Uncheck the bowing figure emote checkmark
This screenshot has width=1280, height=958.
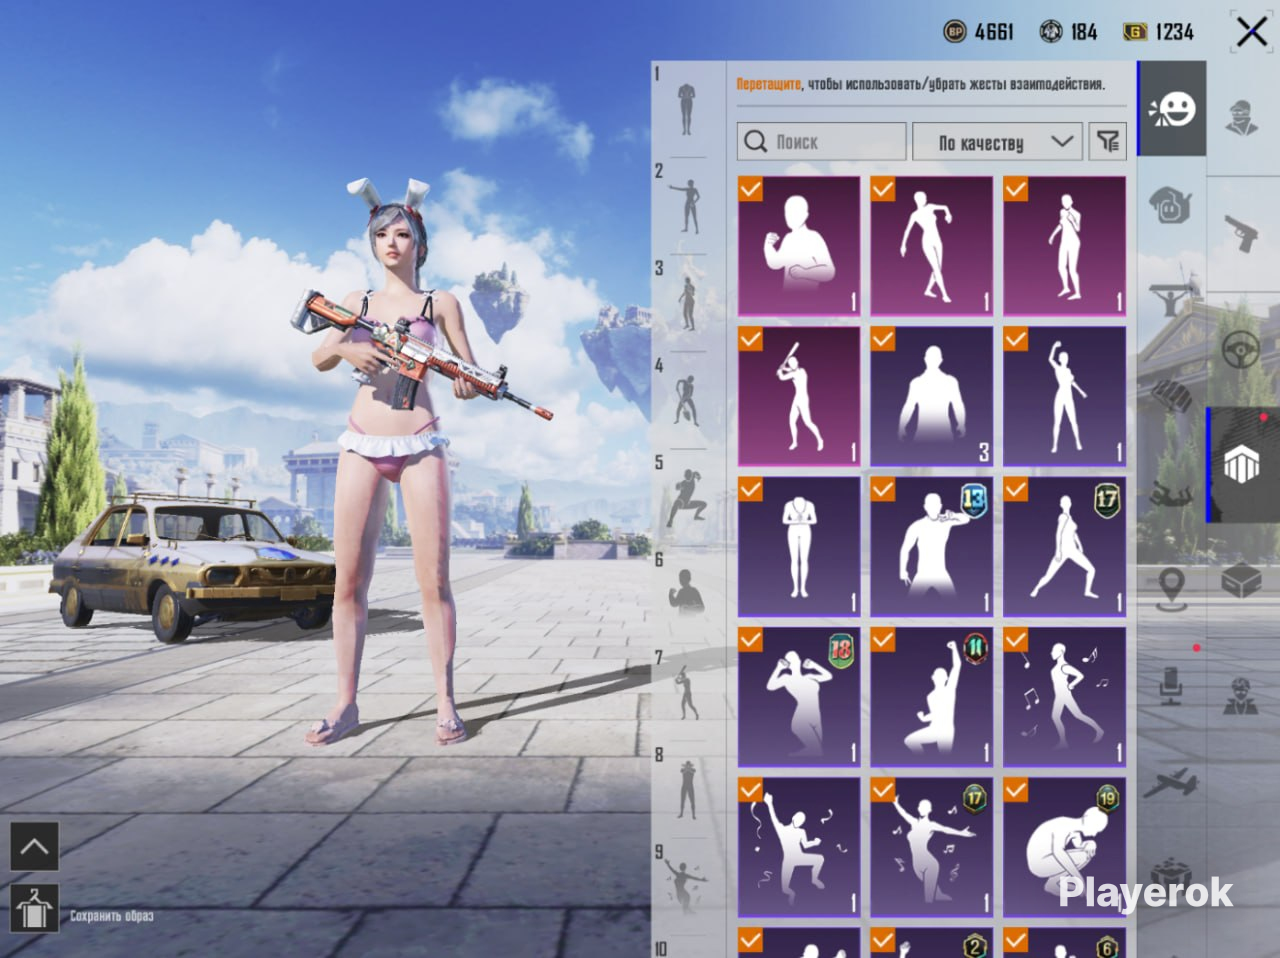pyautogui.click(x=750, y=488)
